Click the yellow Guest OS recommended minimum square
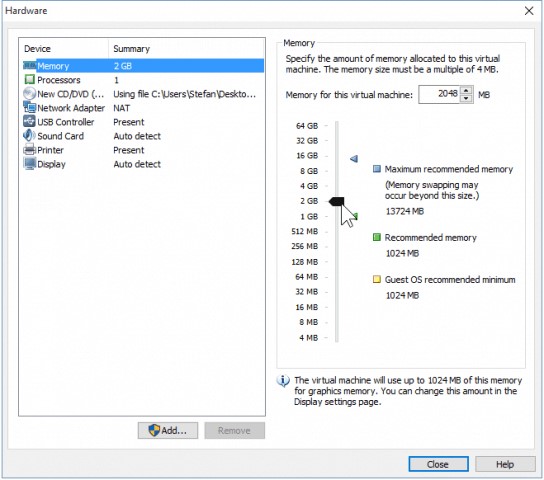This screenshot has height=480, width=544. point(376,279)
